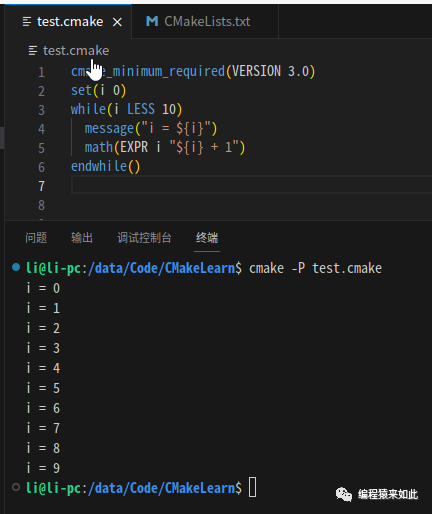Click the terminal output line 'i = 5'
This screenshot has height=514, width=432.
pos(43,388)
